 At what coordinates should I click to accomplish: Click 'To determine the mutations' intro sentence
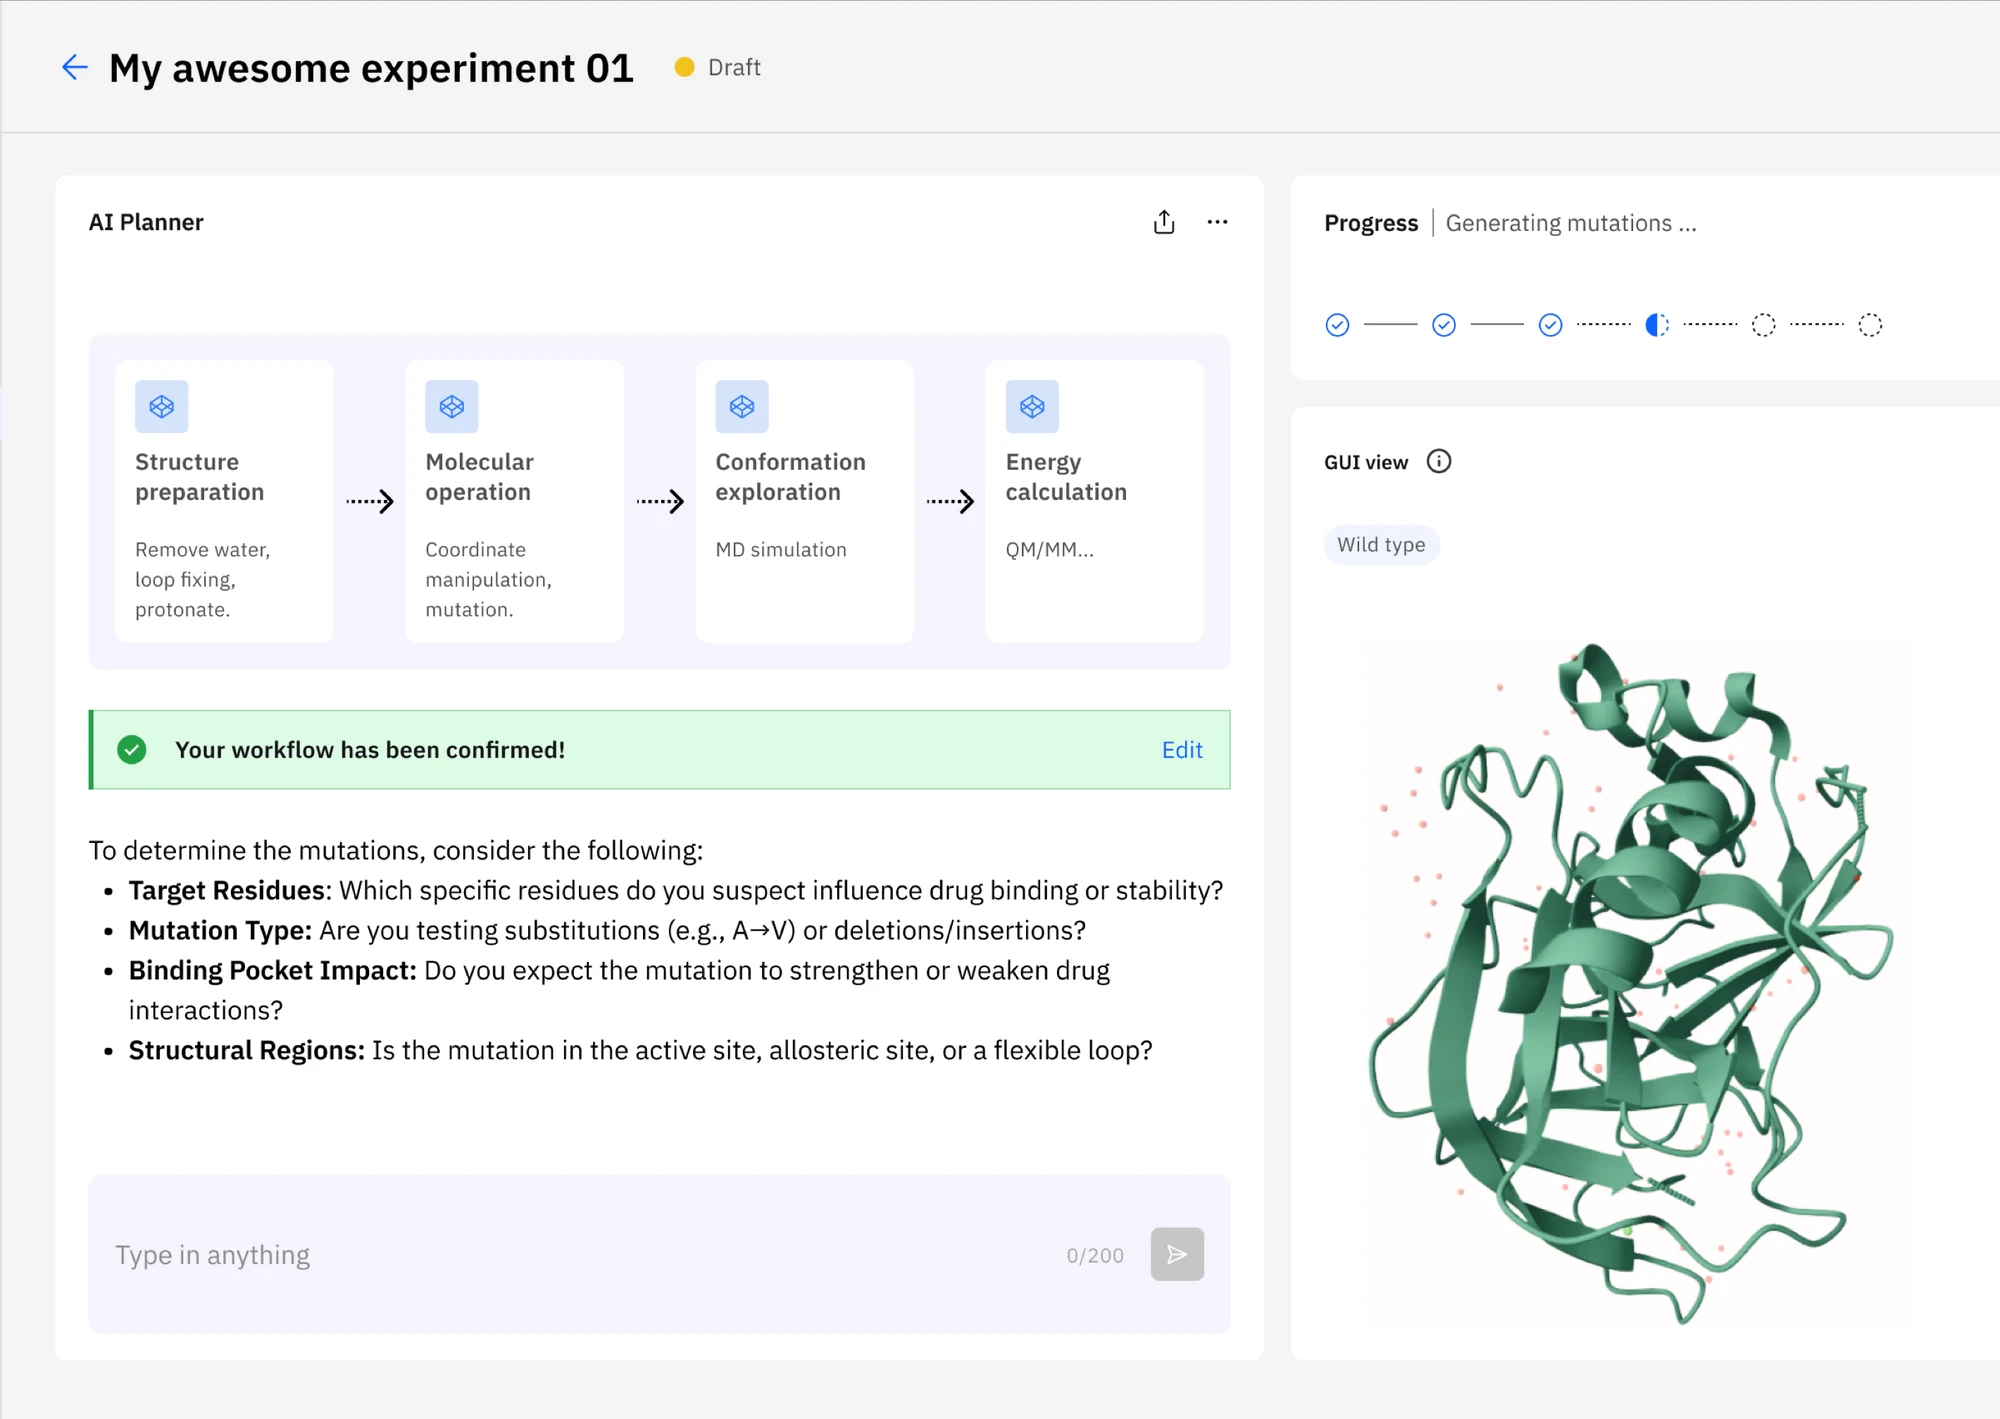click(x=396, y=850)
